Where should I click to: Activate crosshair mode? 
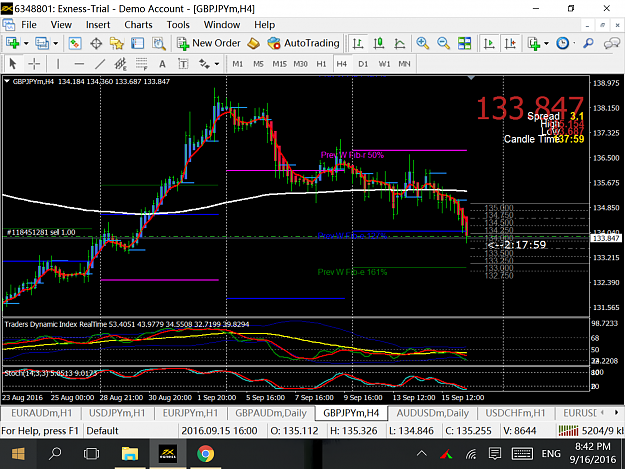pyautogui.click(x=34, y=64)
